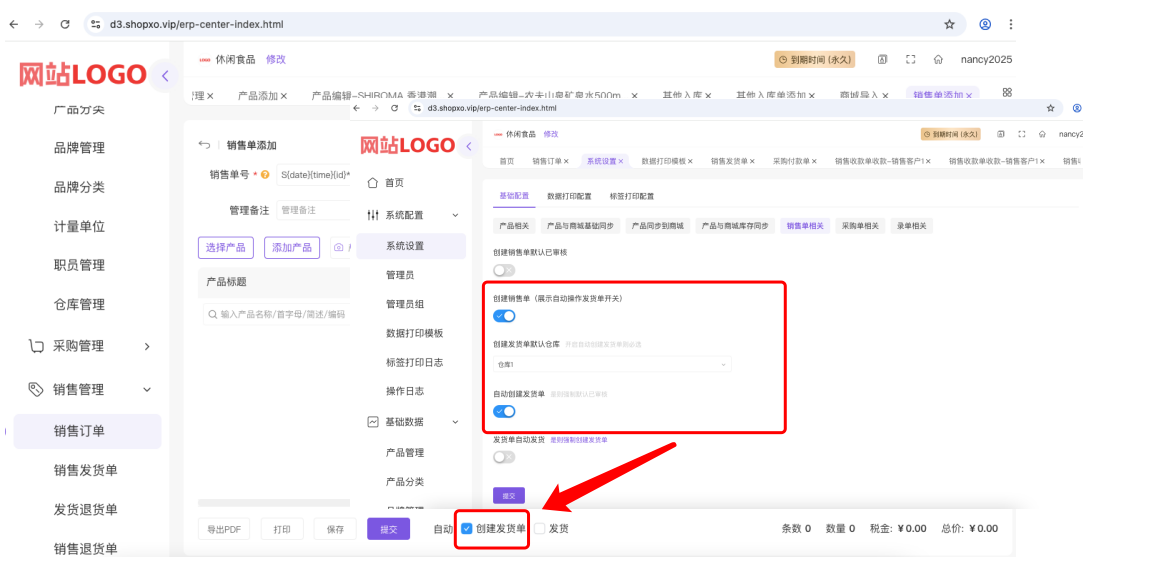Click into the 管理备注 input field
Image resolution: width=1151 pixels, height=581 pixels.
pos(314,210)
